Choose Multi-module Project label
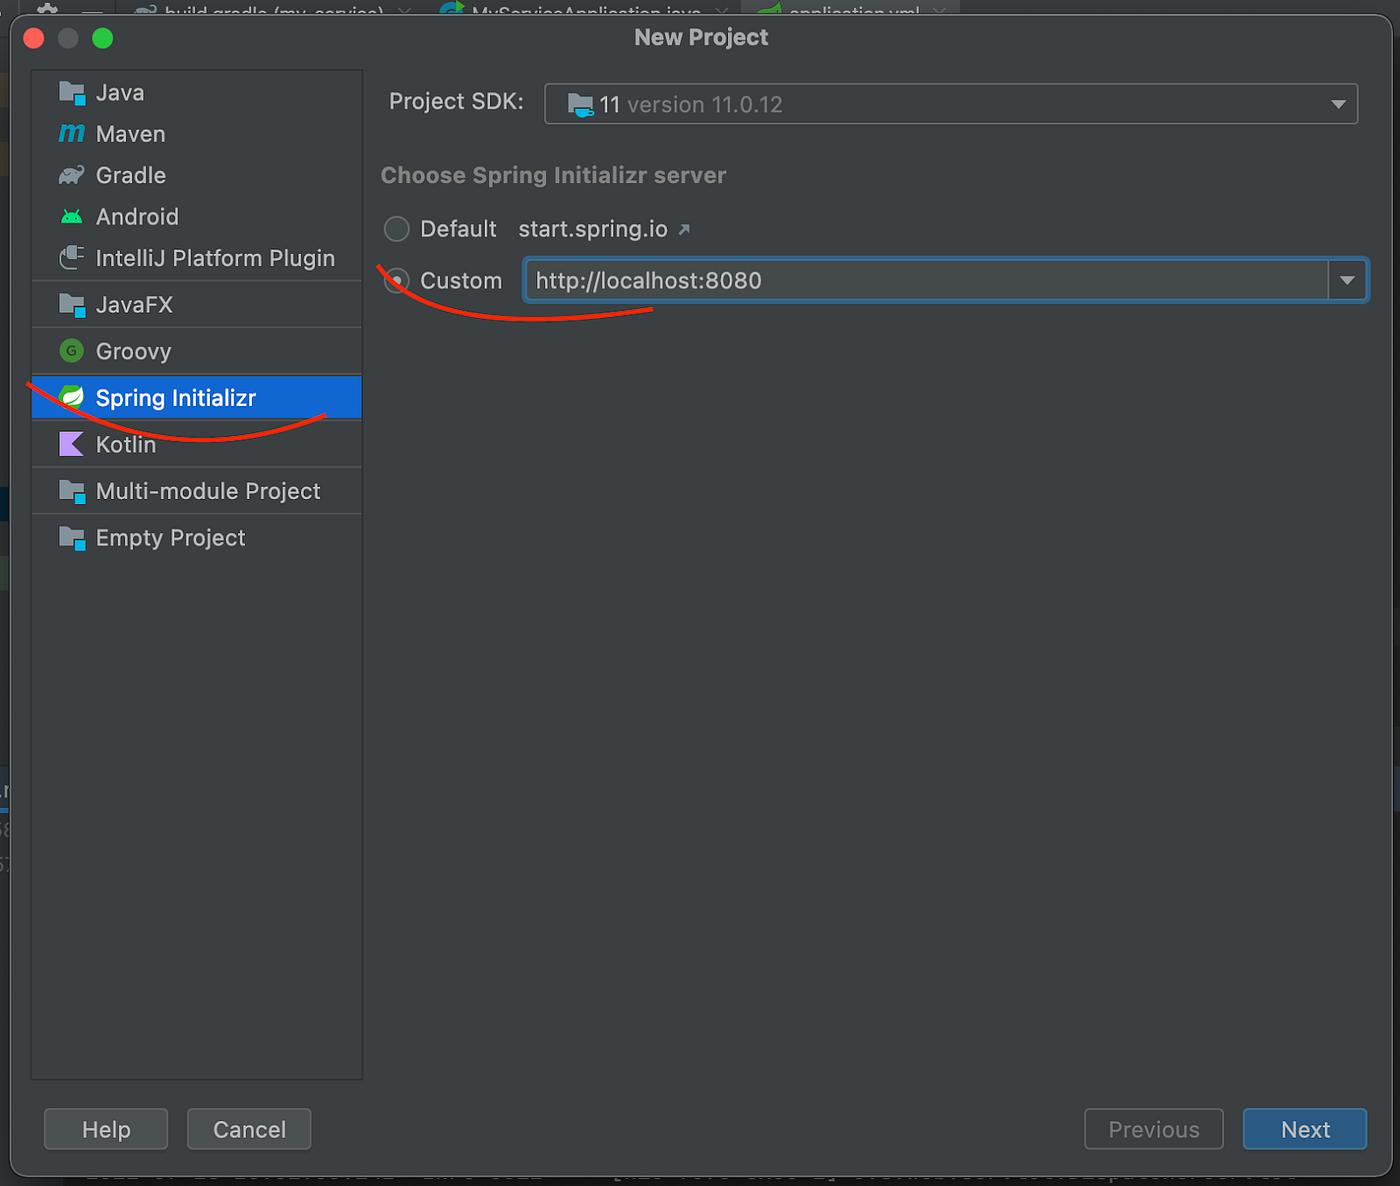1400x1186 pixels. [208, 491]
